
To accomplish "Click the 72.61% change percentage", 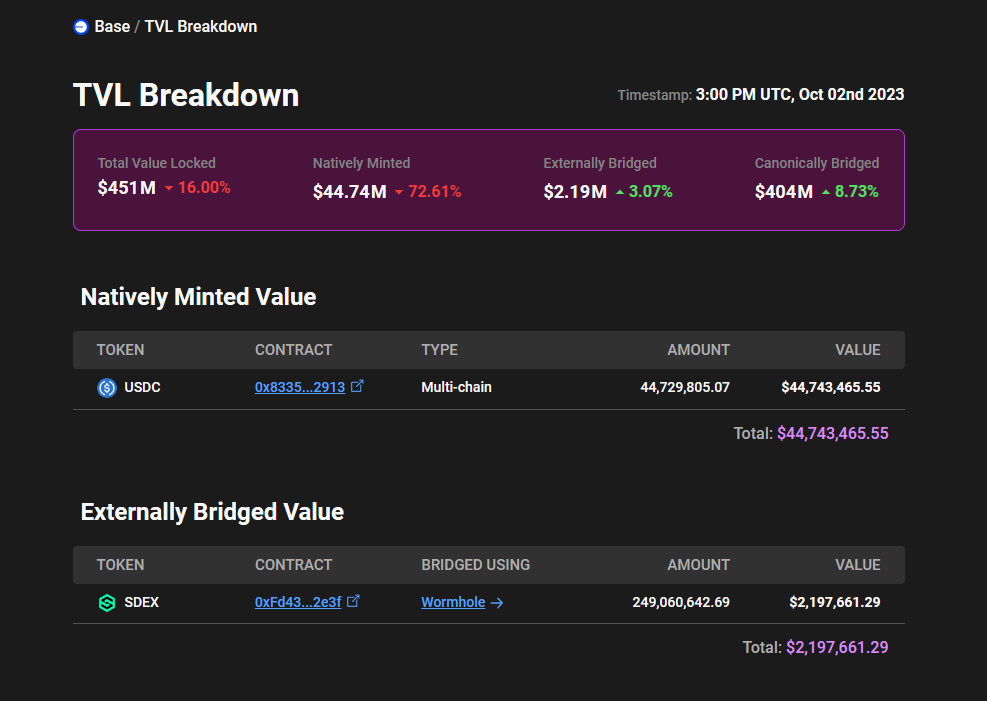I will (435, 191).
